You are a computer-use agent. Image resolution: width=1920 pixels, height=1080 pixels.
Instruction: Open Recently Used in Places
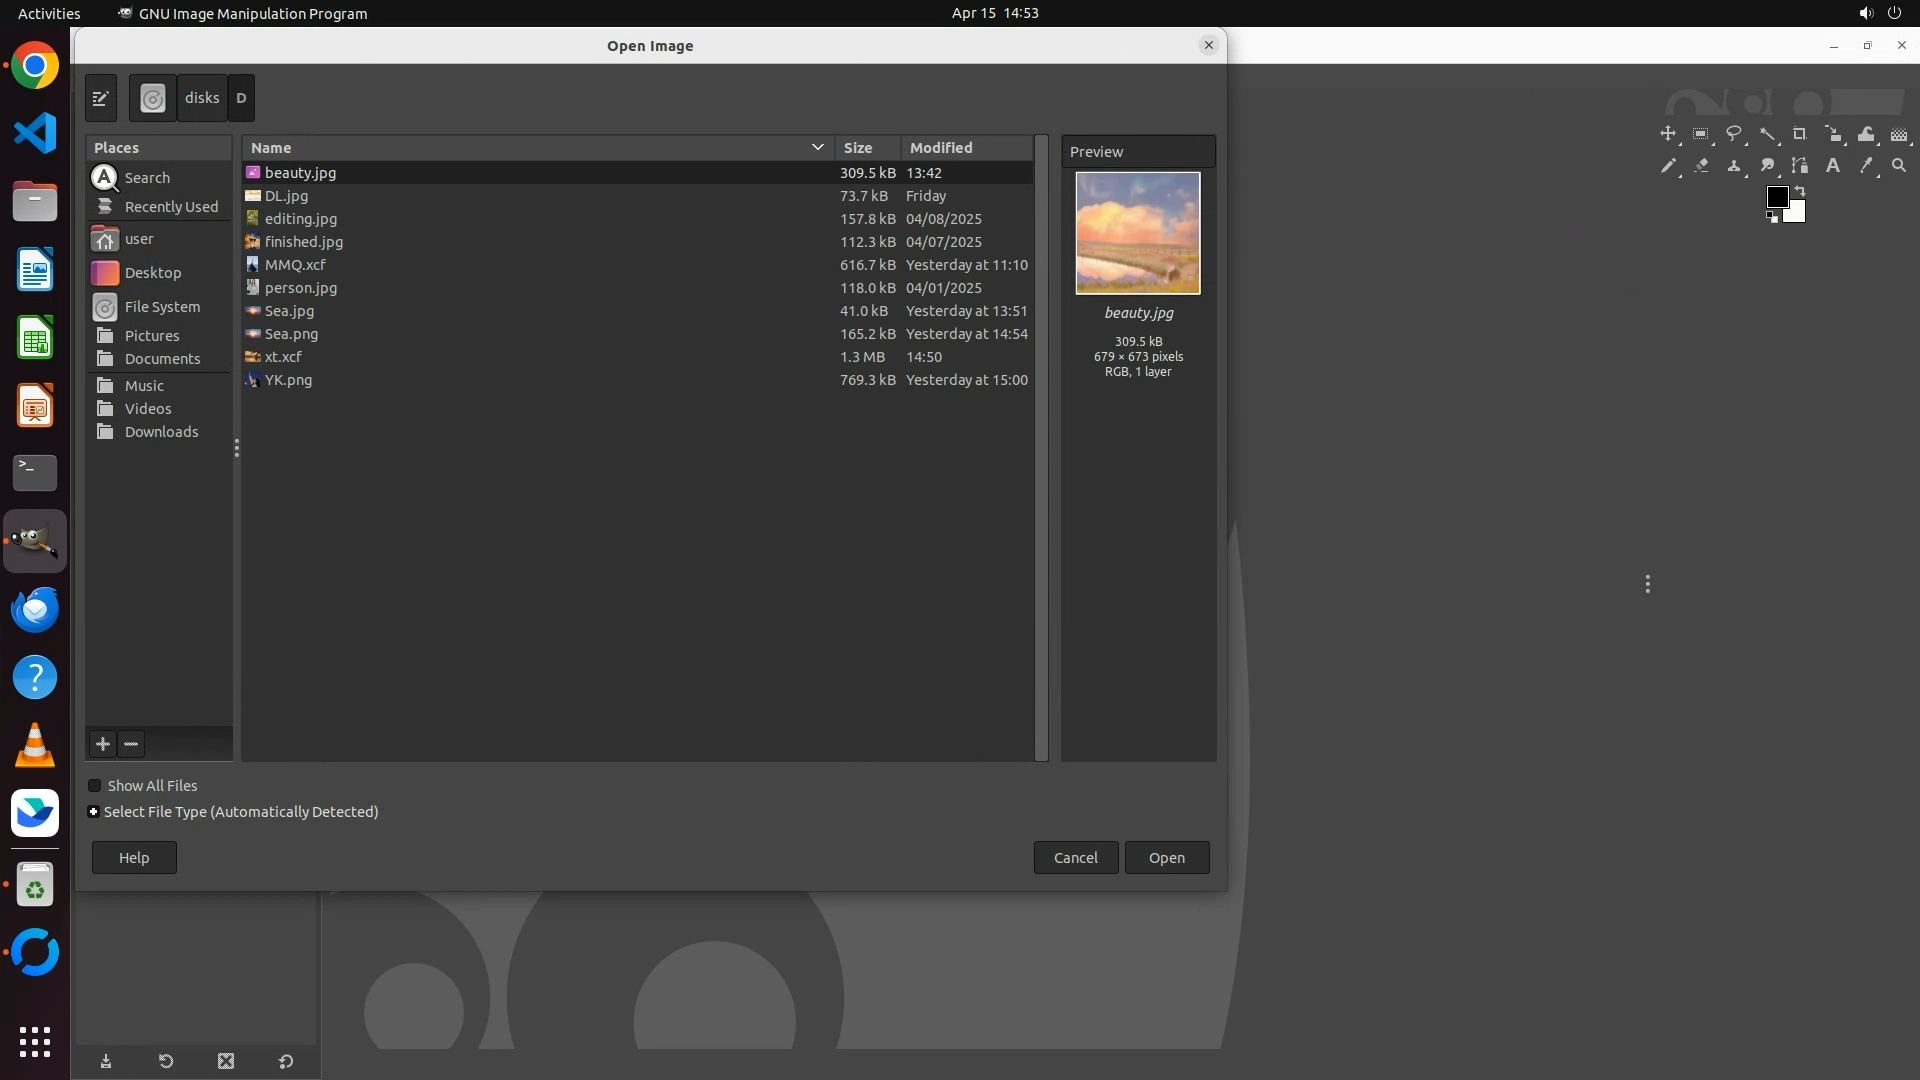(x=170, y=207)
